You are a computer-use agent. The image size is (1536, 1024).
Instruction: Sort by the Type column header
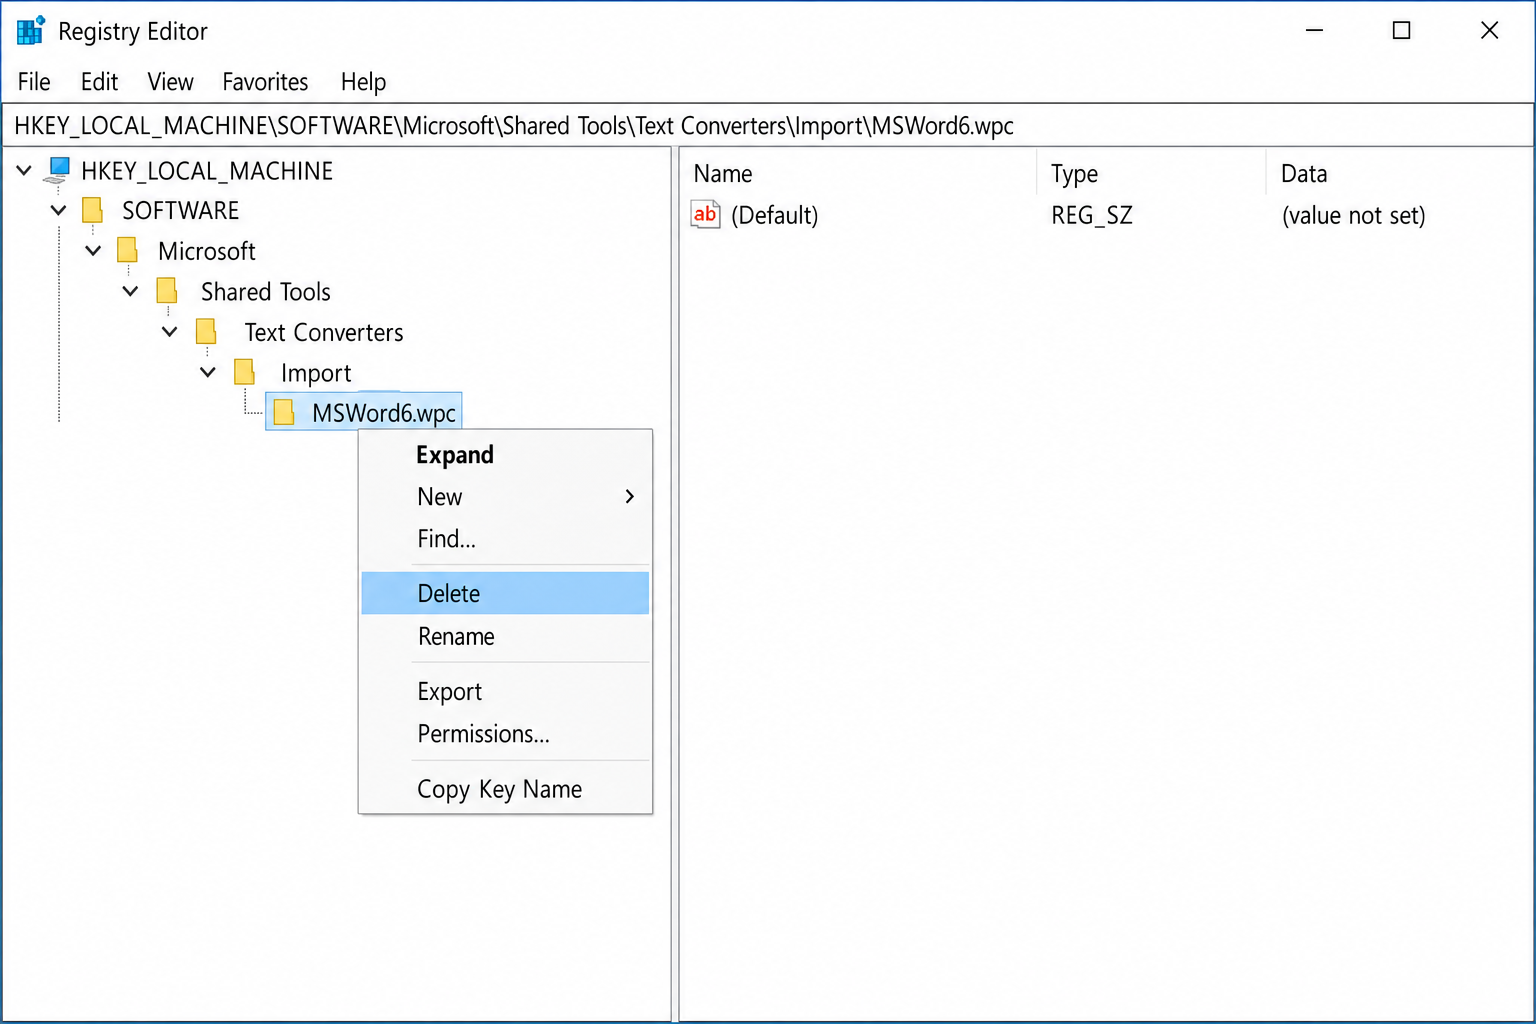click(x=1151, y=173)
